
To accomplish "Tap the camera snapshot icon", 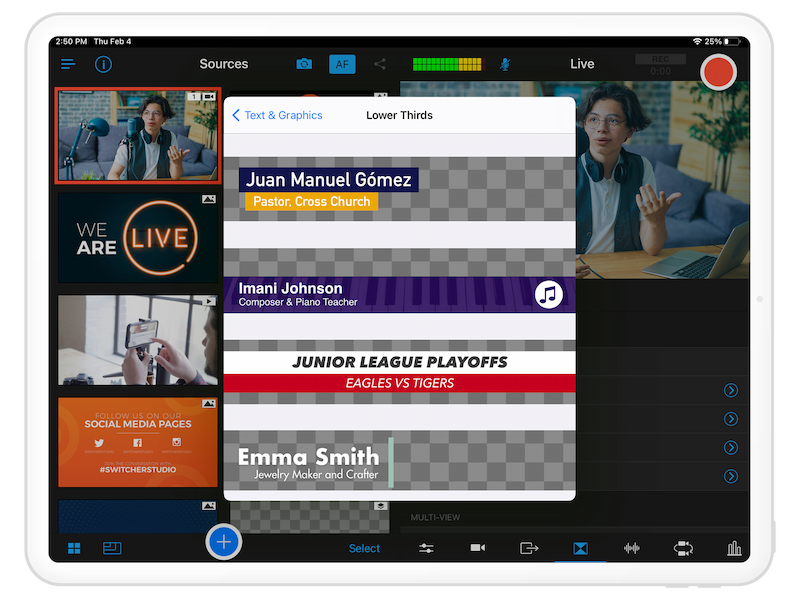I will pos(304,64).
